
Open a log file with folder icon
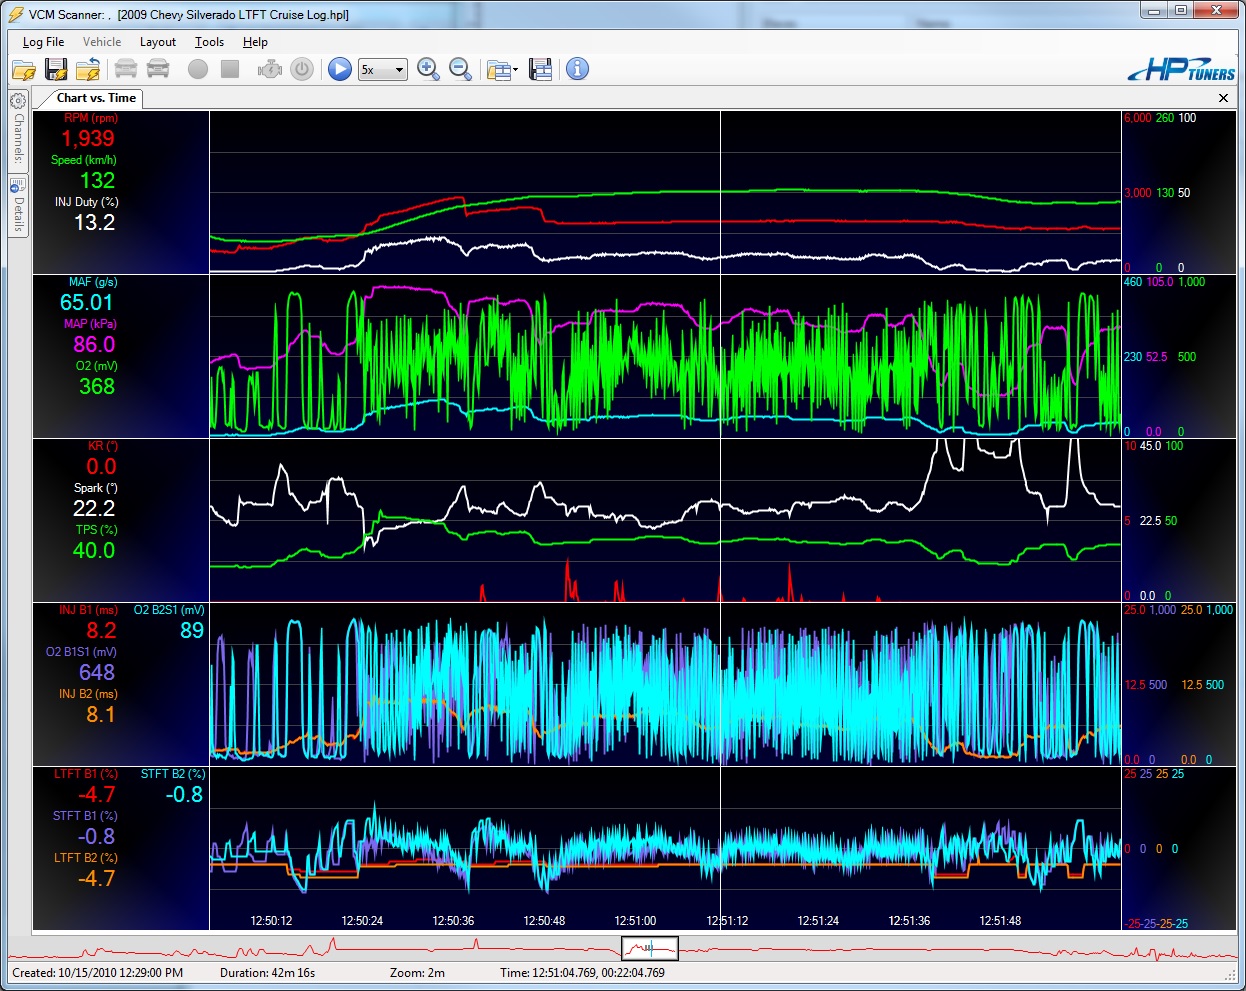[x=24, y=69]
